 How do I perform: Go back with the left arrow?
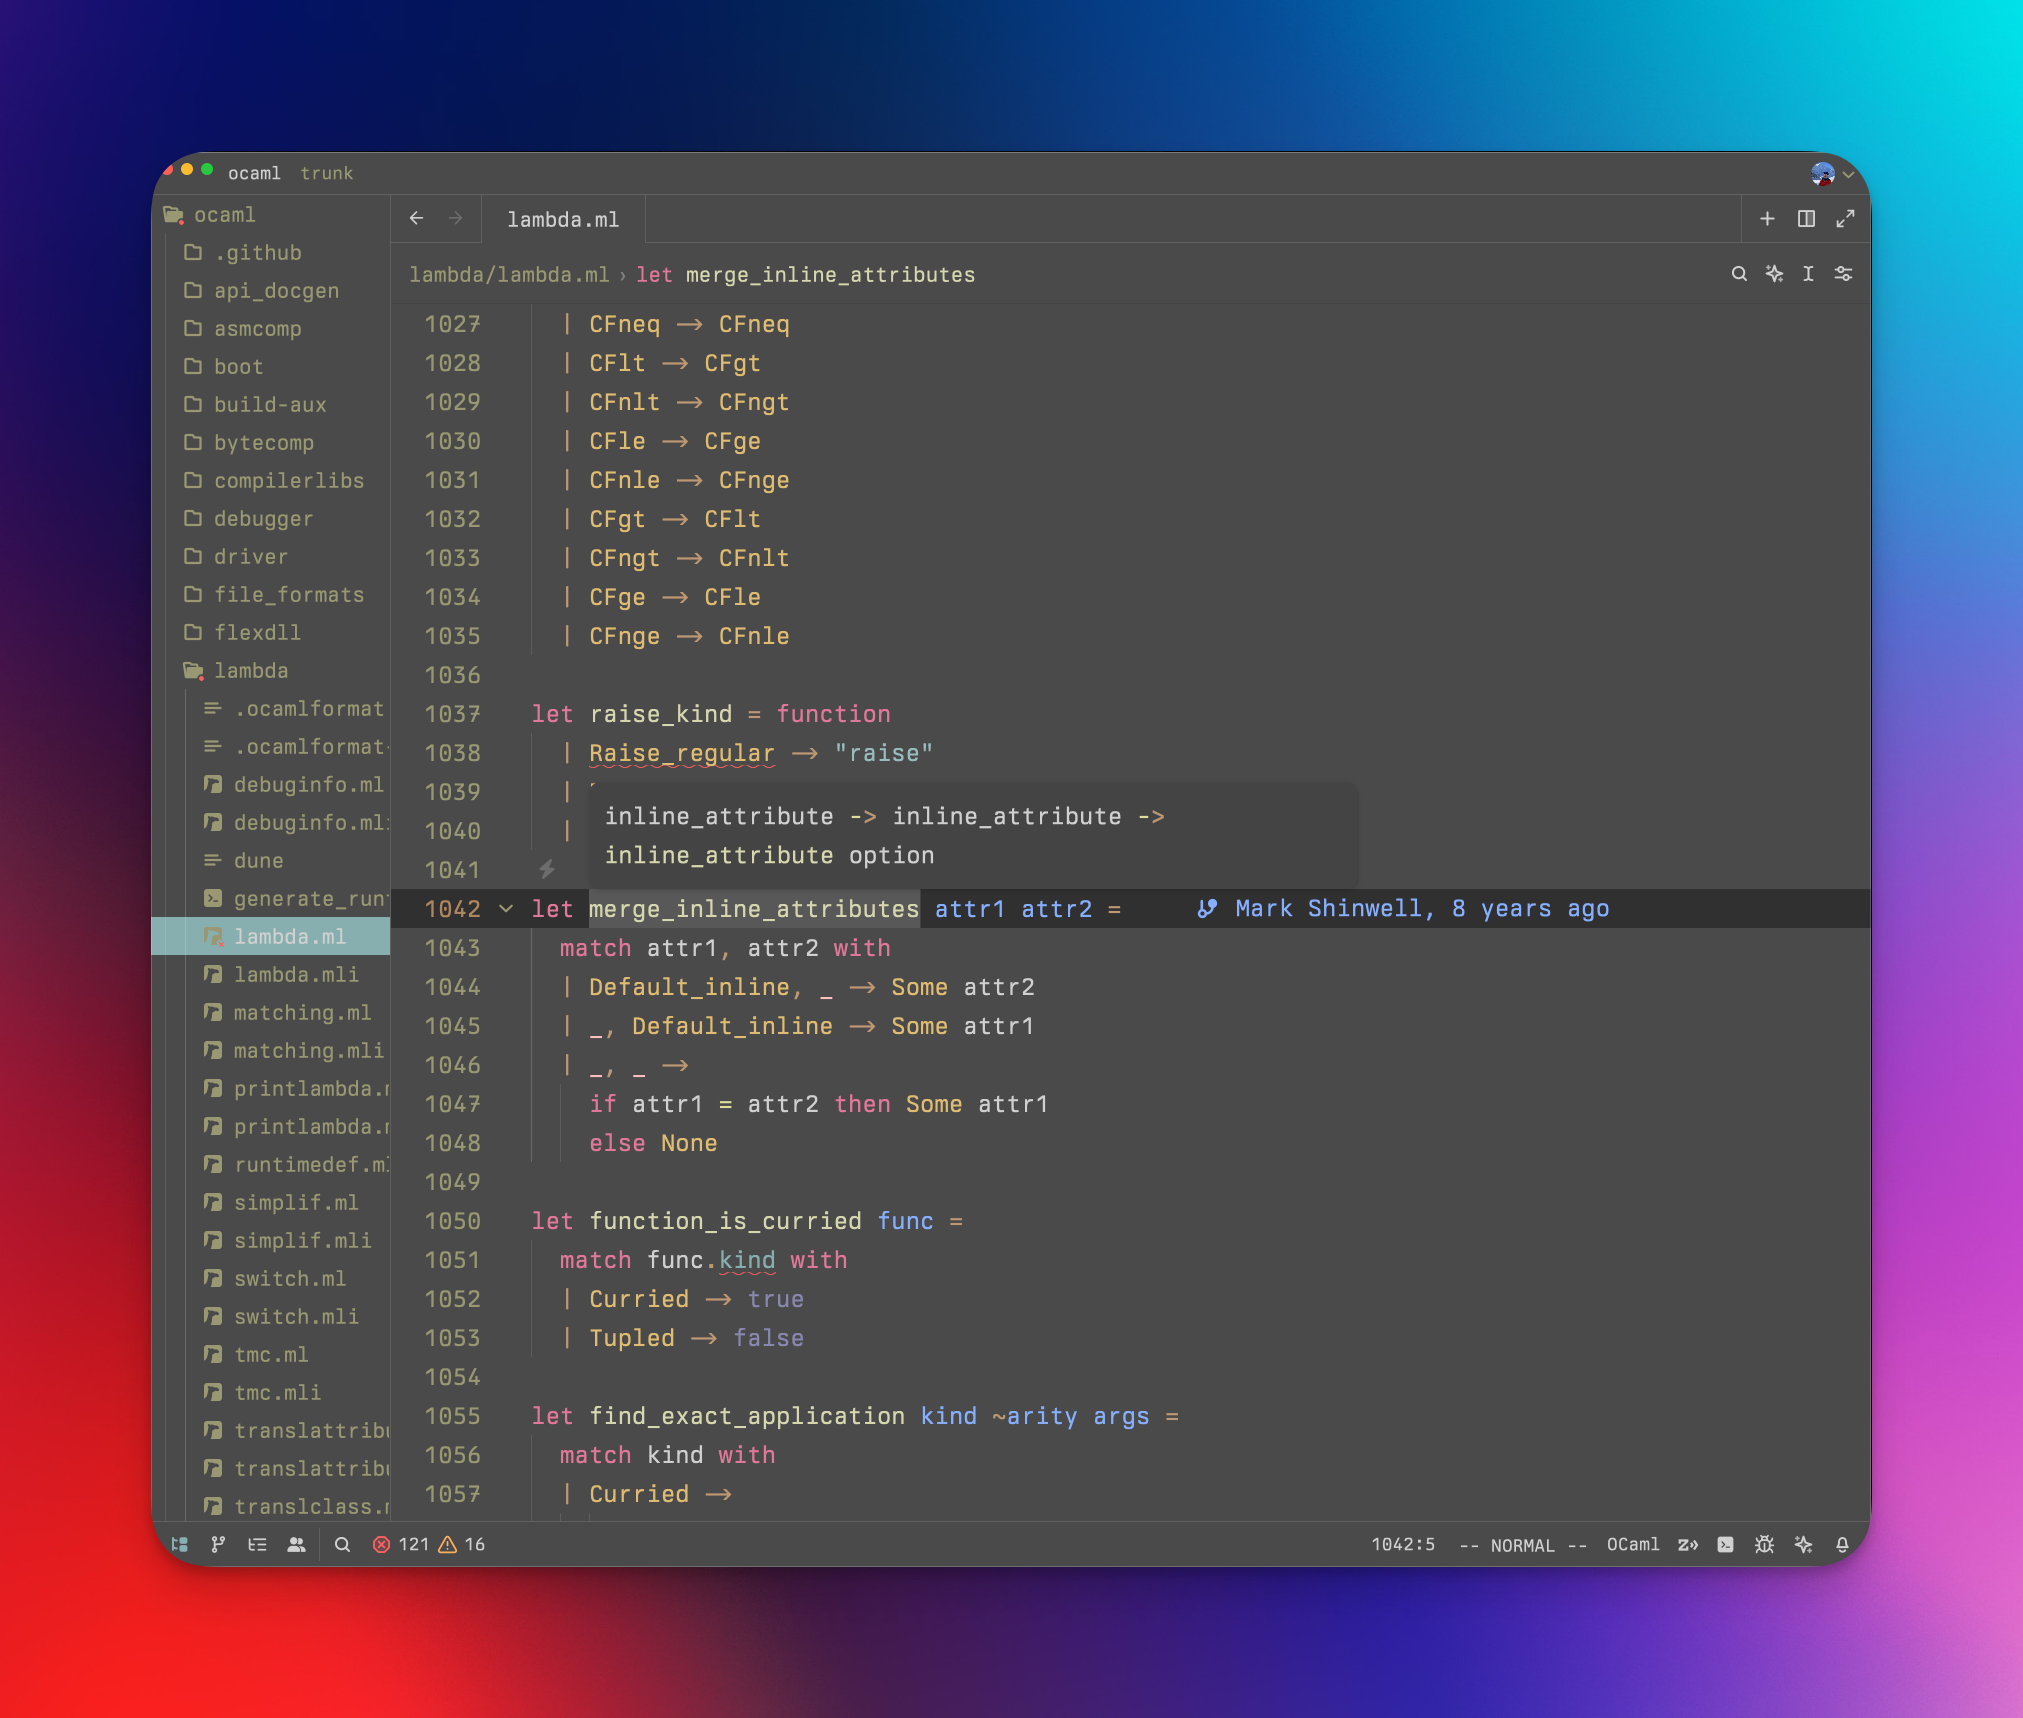pyautogui.click(x=417, y=218)
